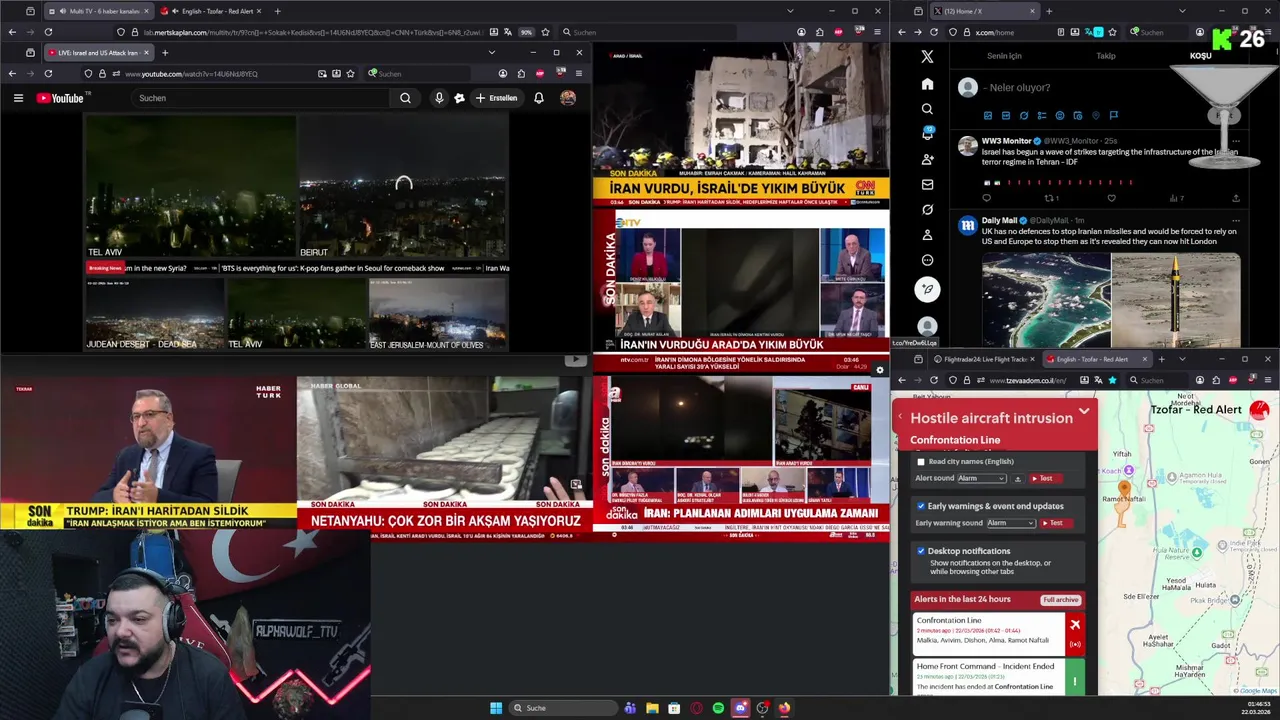Add emoji to new X post
1280x720 pixels.
pos(1060,116)
